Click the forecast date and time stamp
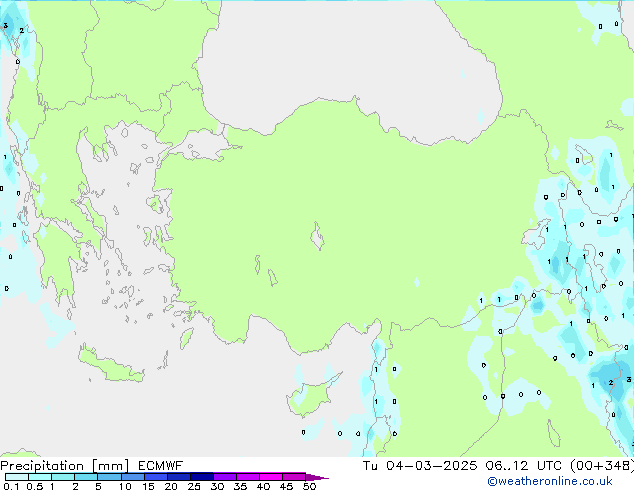 [x=497, y=466]
